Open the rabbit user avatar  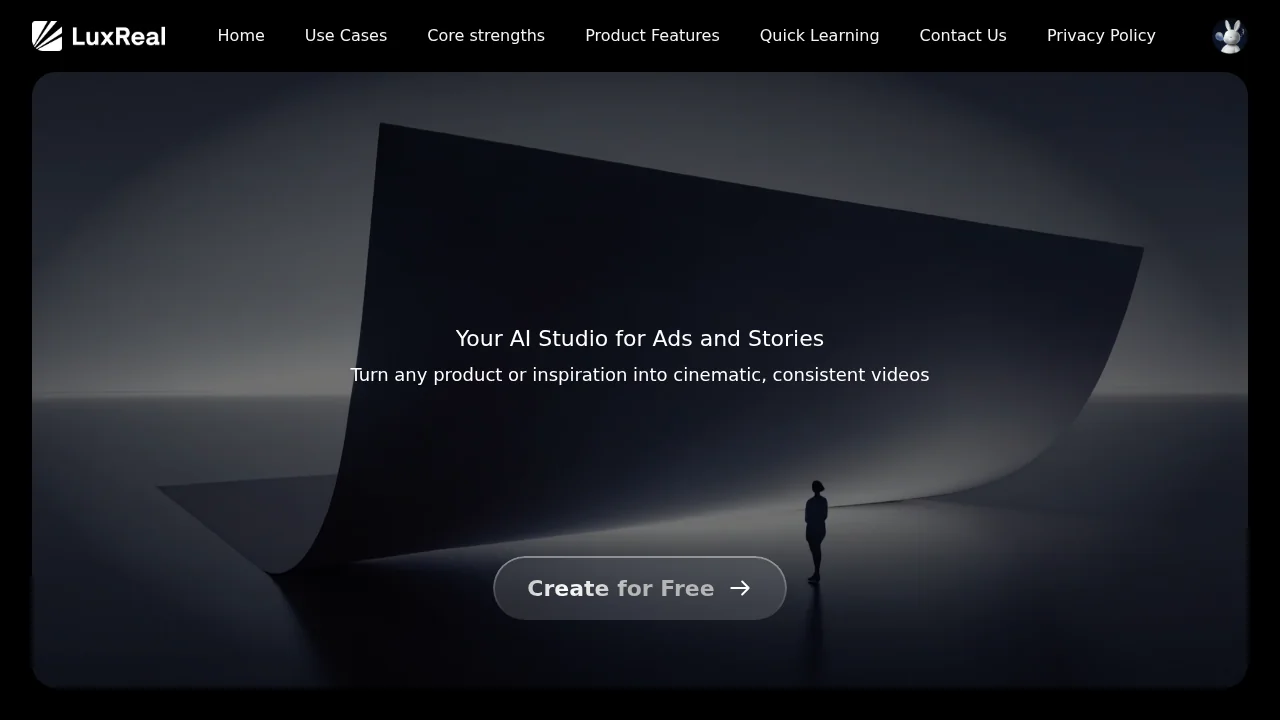coord(1230,36)
